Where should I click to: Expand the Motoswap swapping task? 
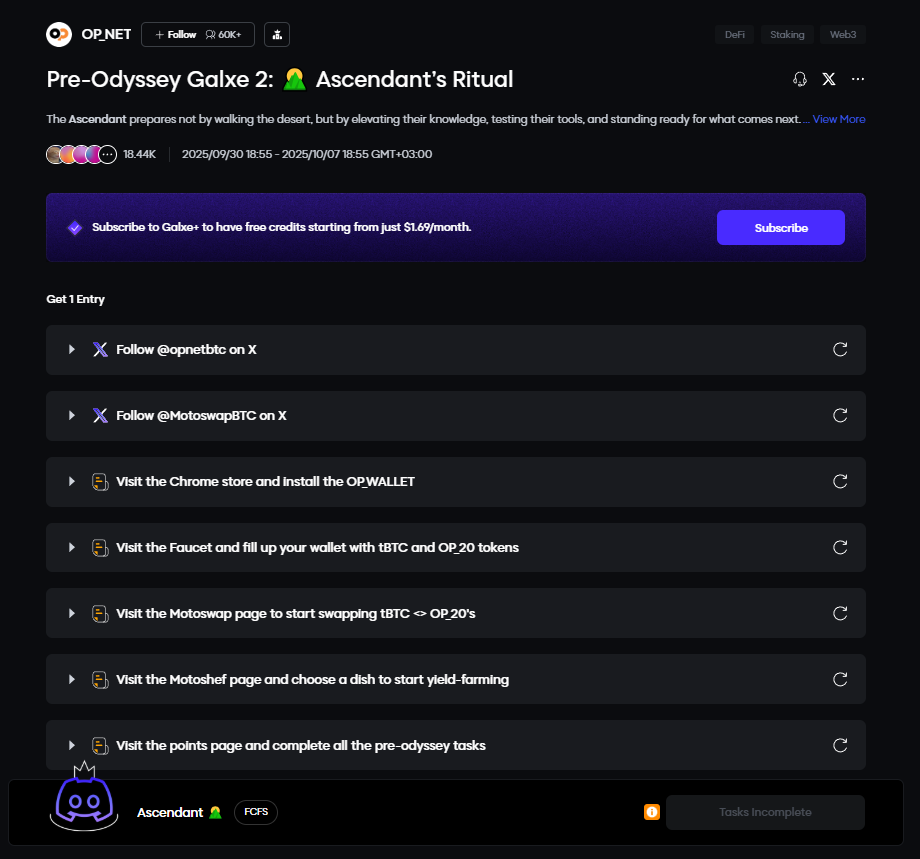pyautogui.click(x=72, y=614)
